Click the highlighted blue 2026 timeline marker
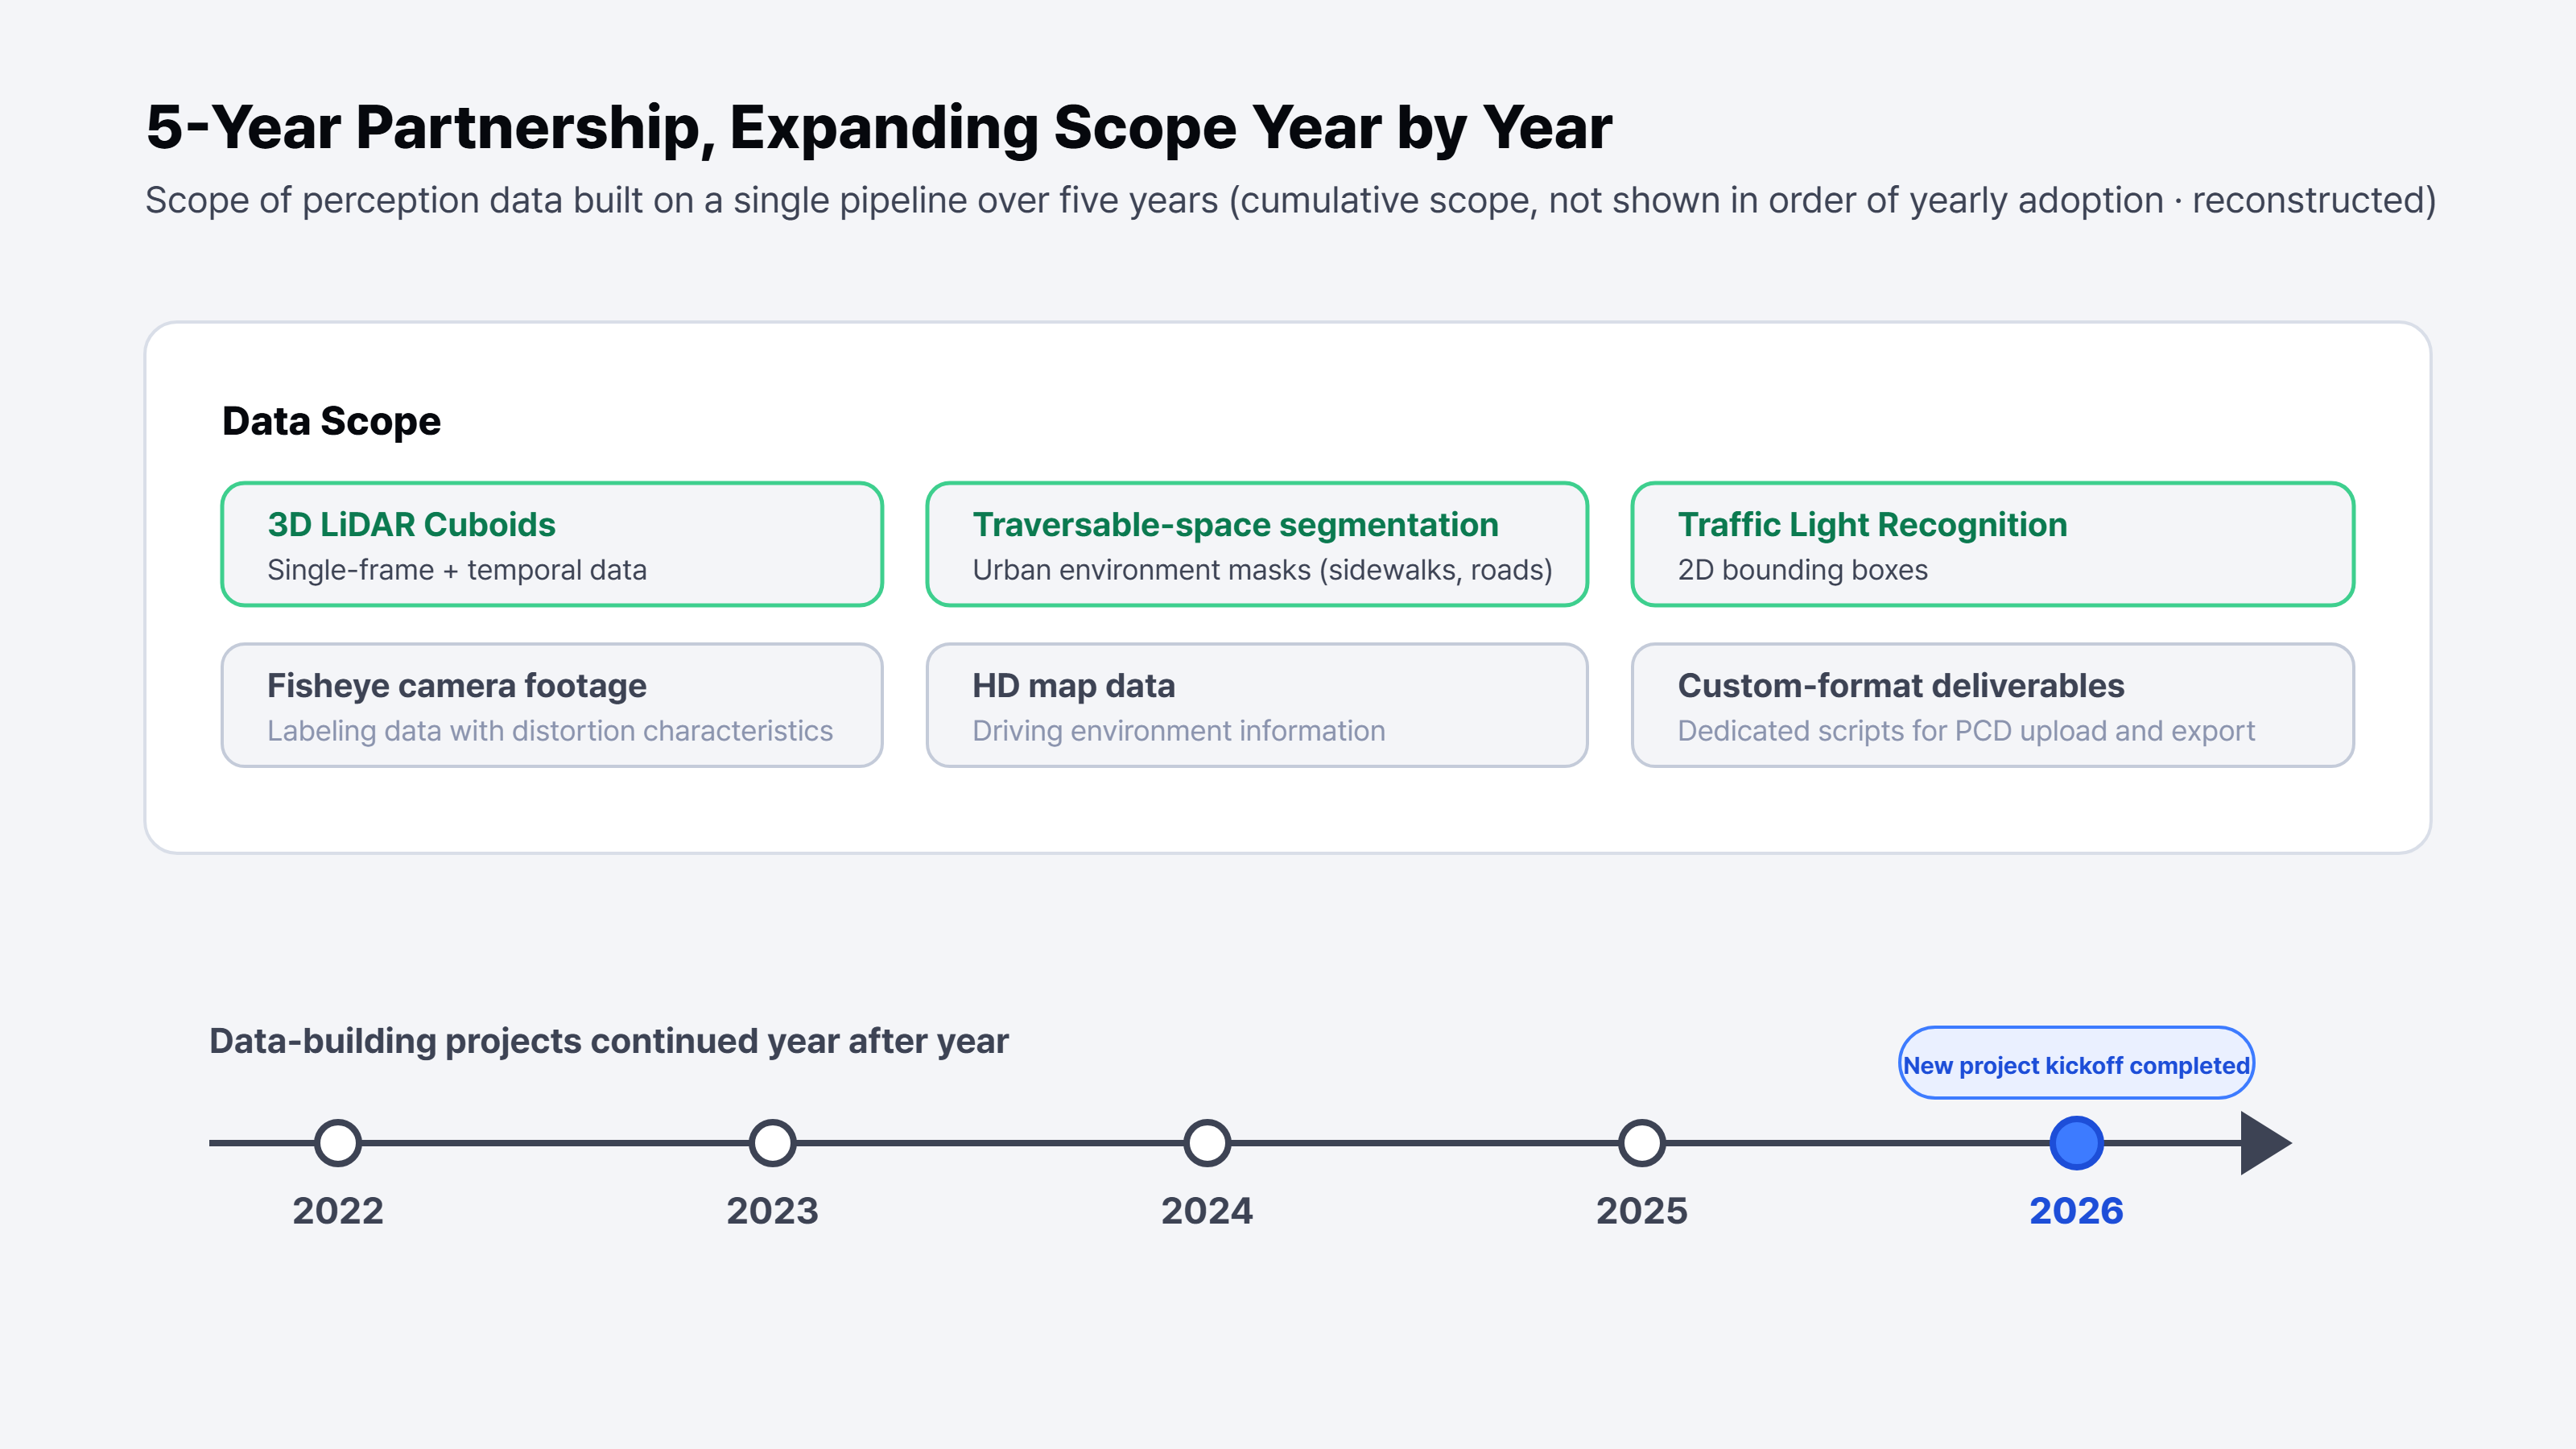2576x1449 pixels. point(2076,1143)
